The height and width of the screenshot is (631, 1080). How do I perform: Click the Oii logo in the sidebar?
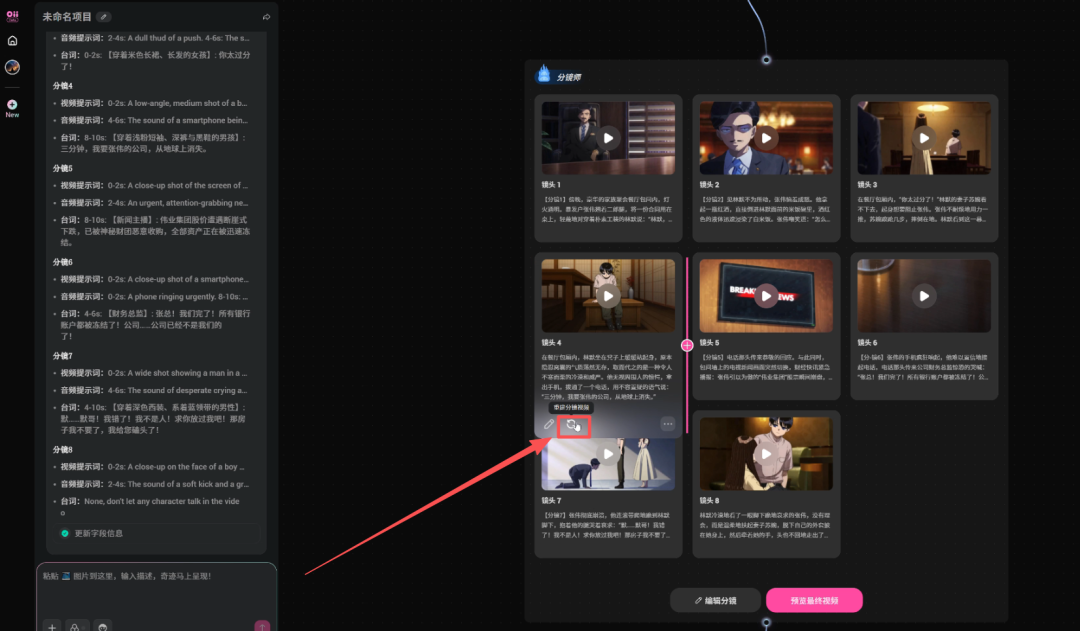[x=13, y=17]
